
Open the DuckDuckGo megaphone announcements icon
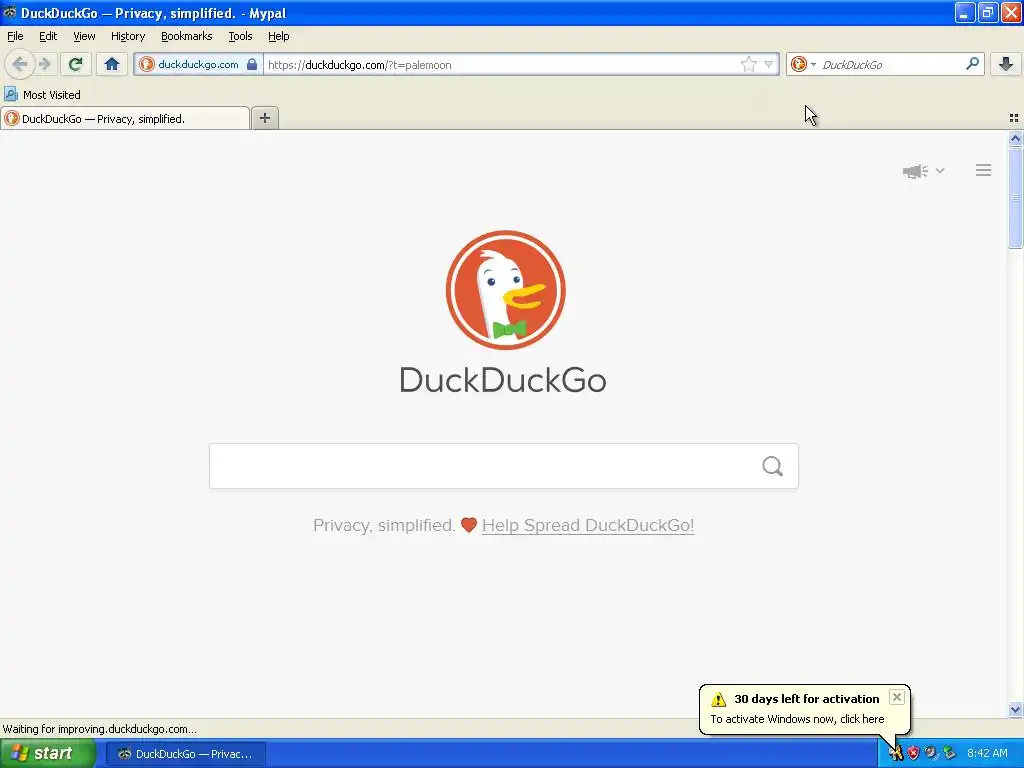click(x=915, y=171)
